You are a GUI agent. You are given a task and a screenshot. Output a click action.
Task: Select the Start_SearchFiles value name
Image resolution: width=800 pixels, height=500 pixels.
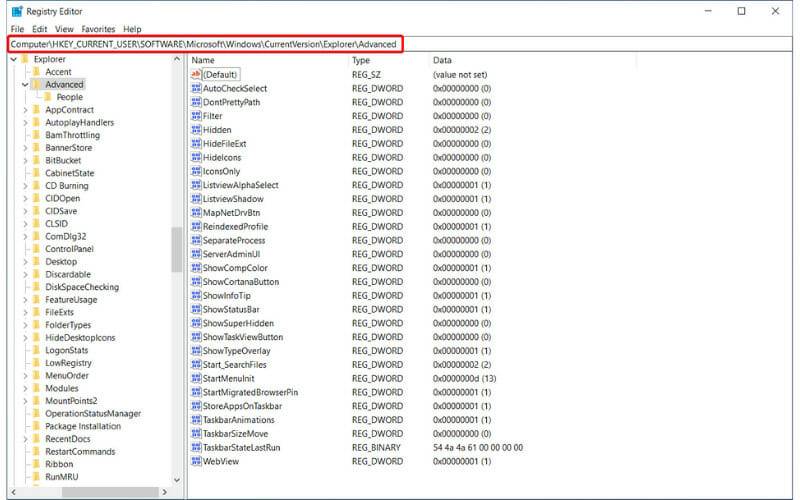(x=235, y=364)
